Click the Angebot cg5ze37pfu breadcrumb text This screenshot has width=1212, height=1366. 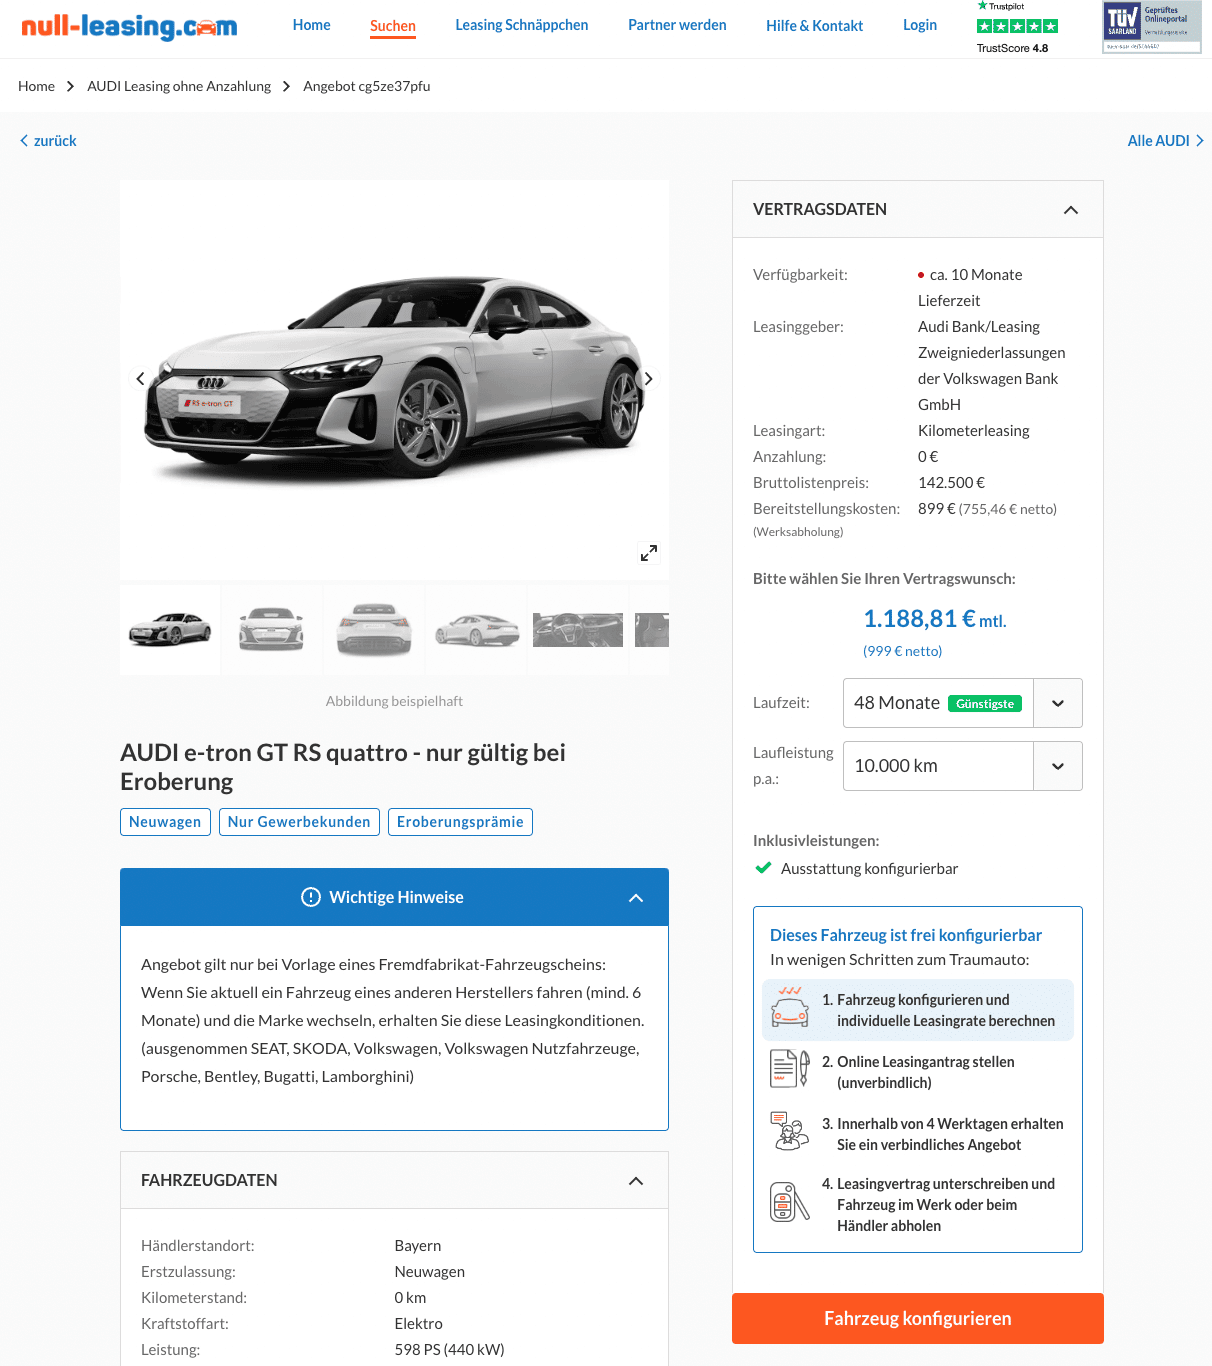[367, 86]
